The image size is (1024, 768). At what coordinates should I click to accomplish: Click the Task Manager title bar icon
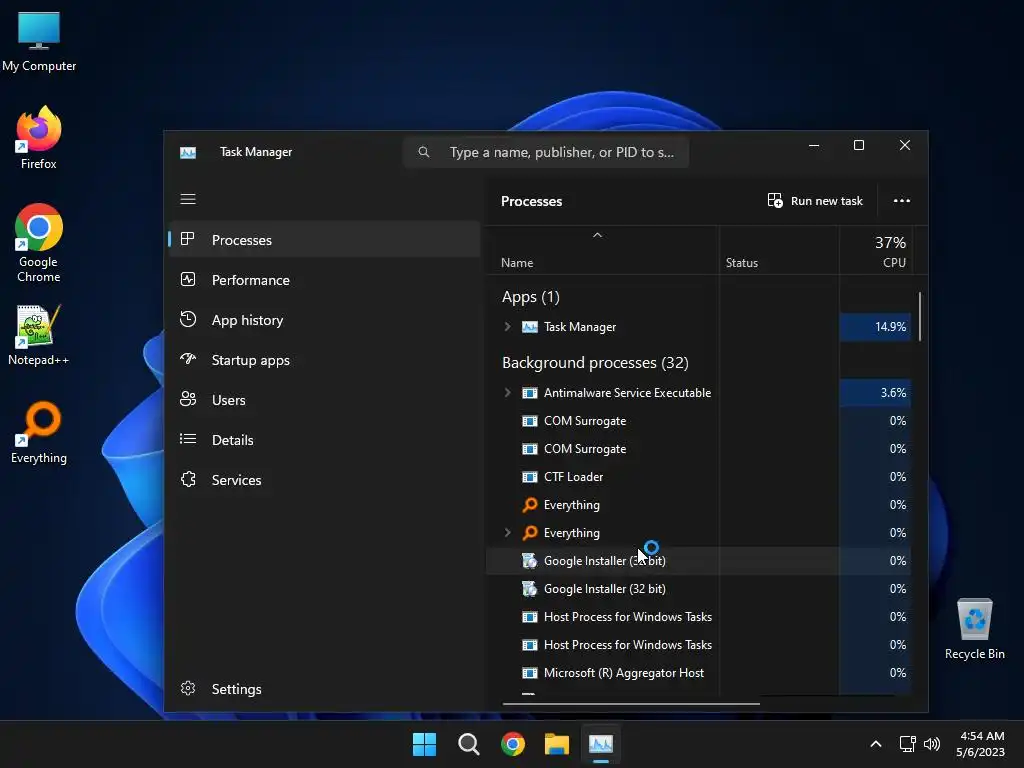[188, 152]
